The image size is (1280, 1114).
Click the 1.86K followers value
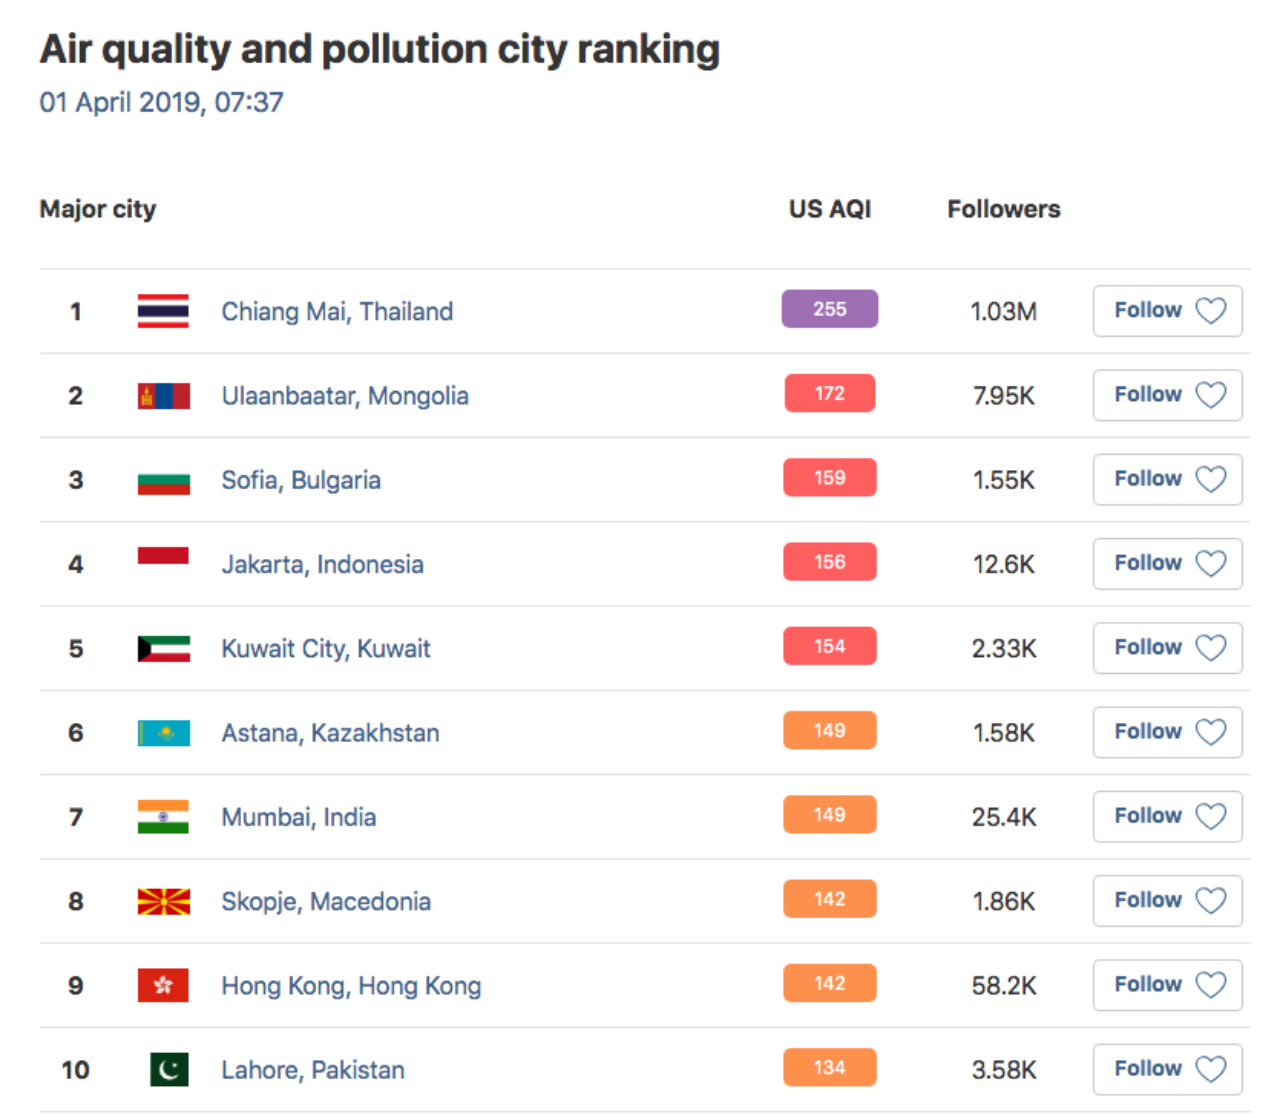click(x=1004, y=902)
